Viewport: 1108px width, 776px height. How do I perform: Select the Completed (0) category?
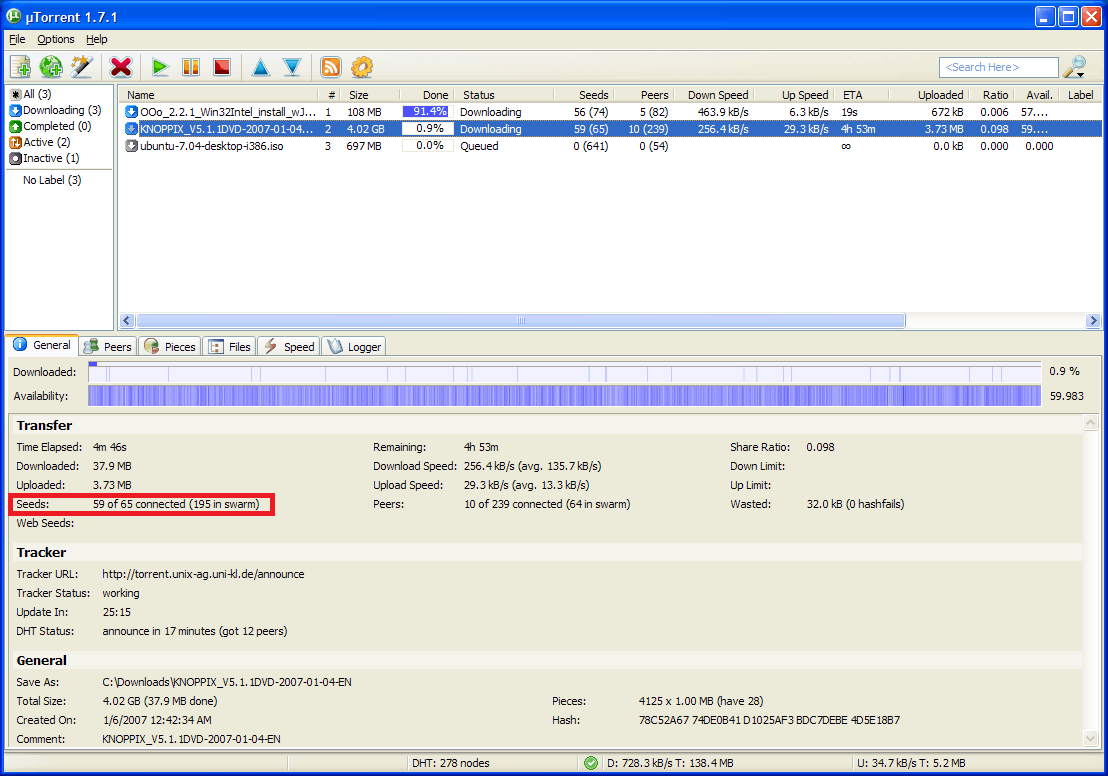pos(56,126)
